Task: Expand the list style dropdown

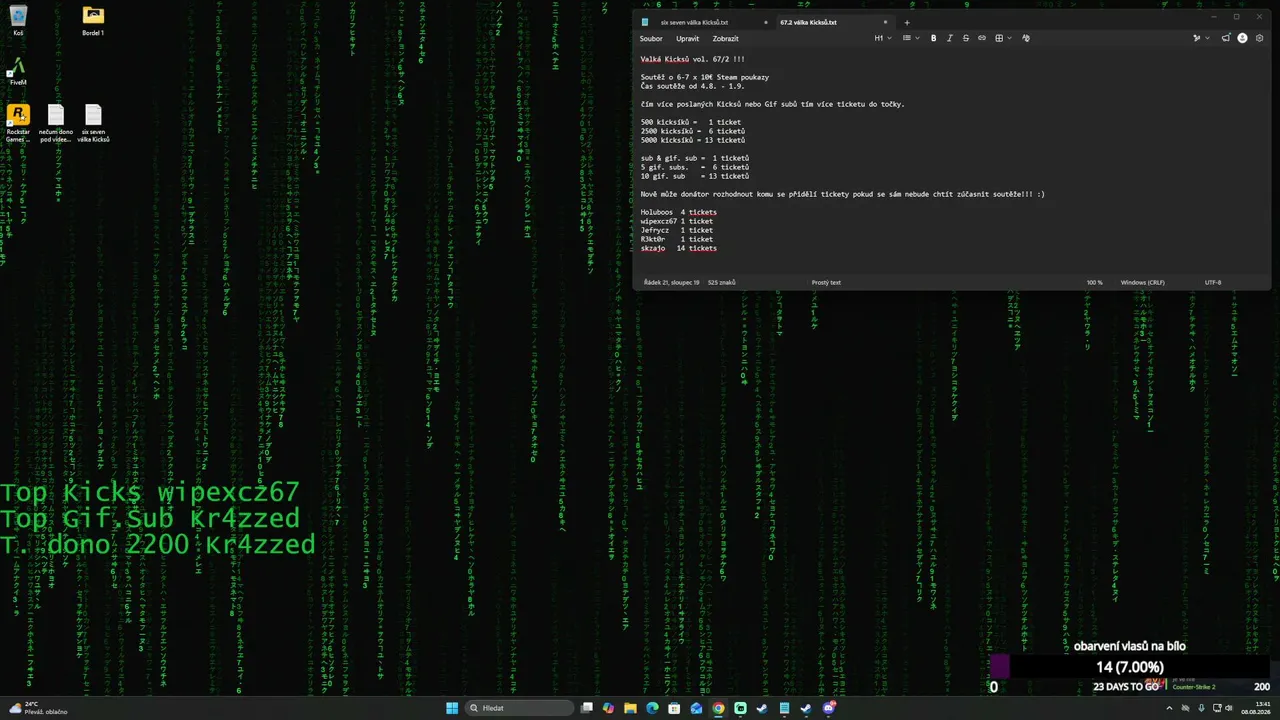Action: coord(910,38)
